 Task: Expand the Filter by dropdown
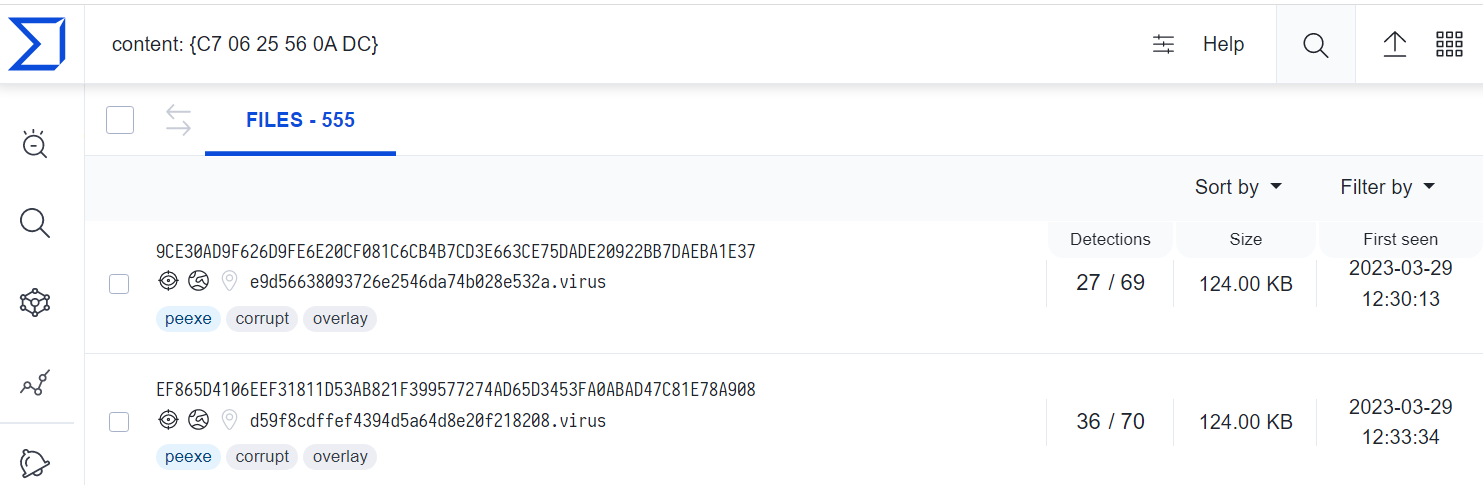1387,187
